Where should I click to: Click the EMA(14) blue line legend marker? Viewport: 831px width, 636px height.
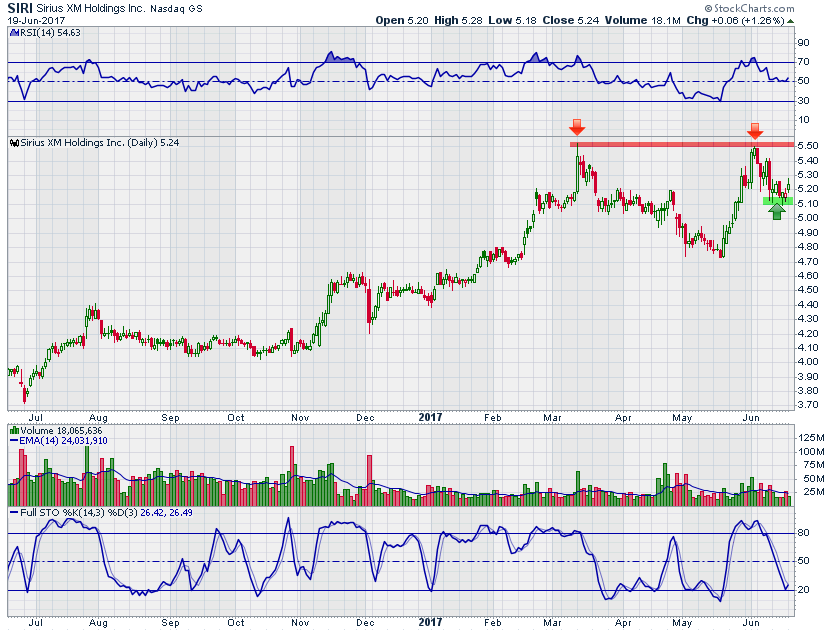point(14,441)
